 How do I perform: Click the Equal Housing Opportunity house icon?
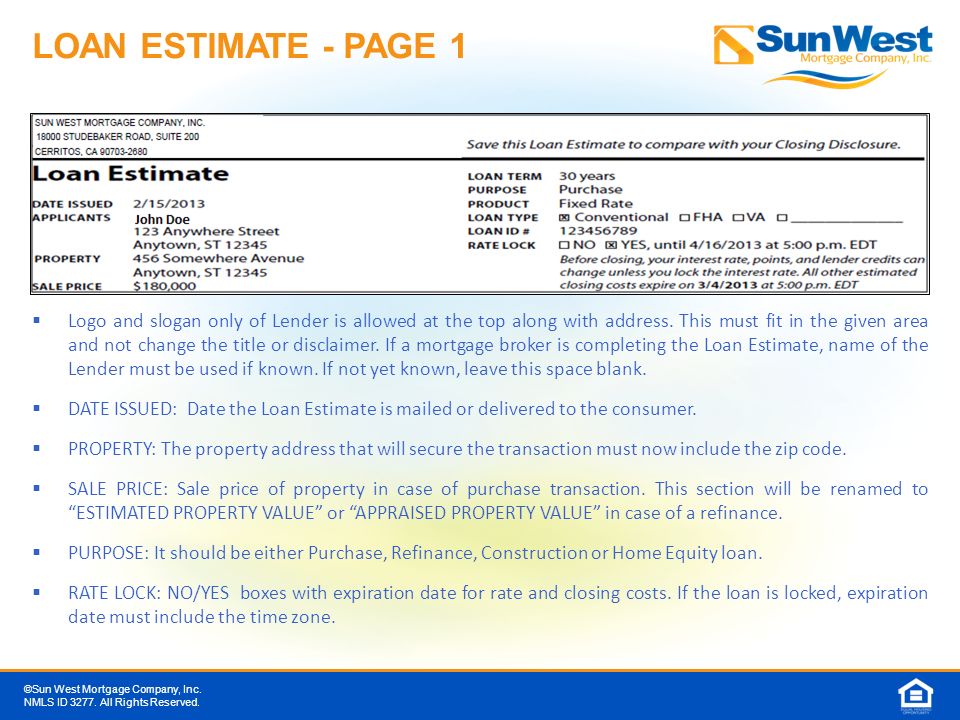[x=915, y=696]
